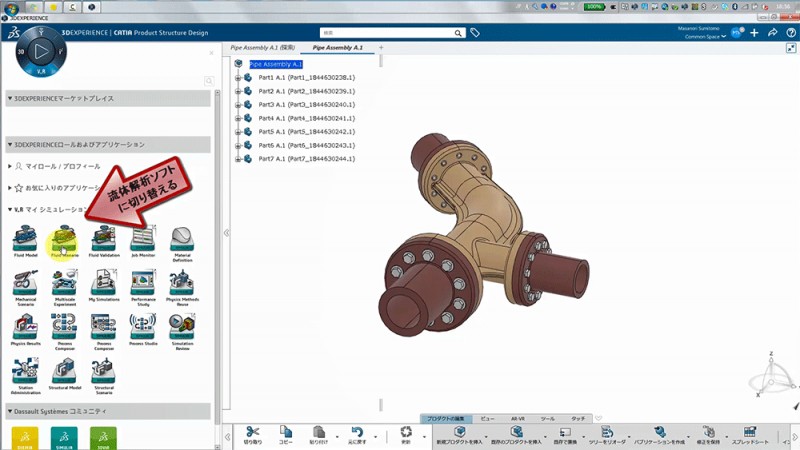Viewport: 800px width, 450px height.
Task: Launch the Fluid Scenario app
Action: 64,239
